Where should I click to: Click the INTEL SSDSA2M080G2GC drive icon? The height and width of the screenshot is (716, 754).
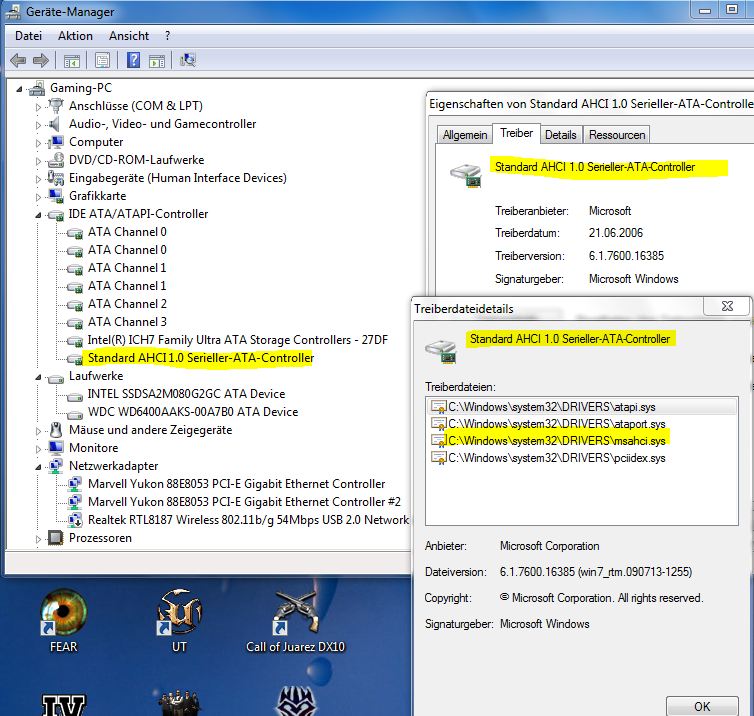coord(75,397)
